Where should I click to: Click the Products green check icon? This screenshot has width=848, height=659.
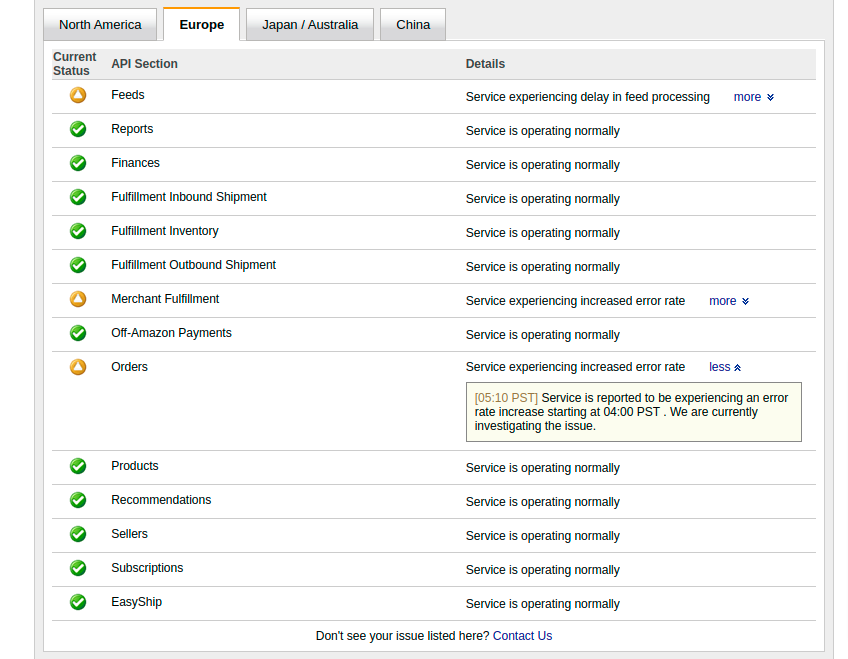coord(78,466)
